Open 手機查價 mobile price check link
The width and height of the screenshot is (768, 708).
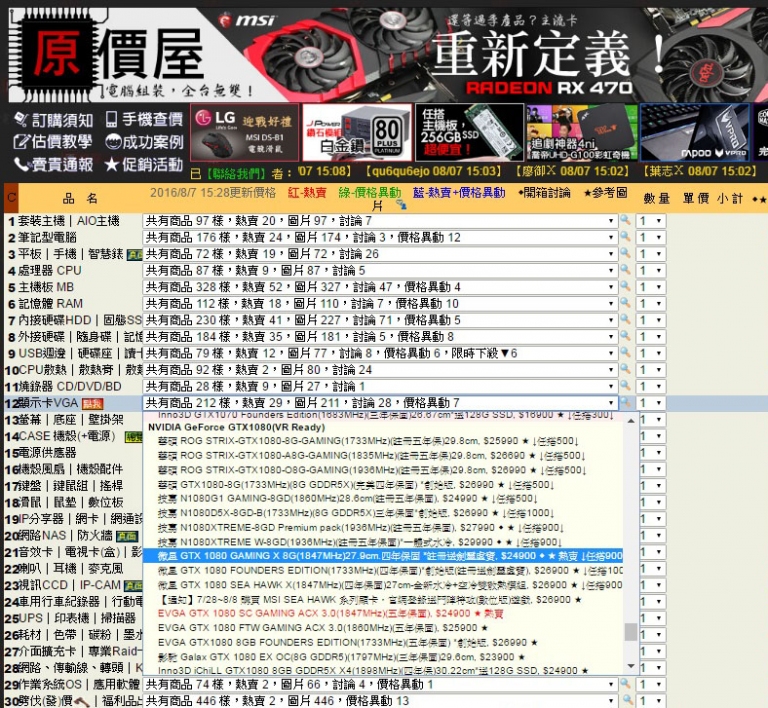click(x=144, y=119)
